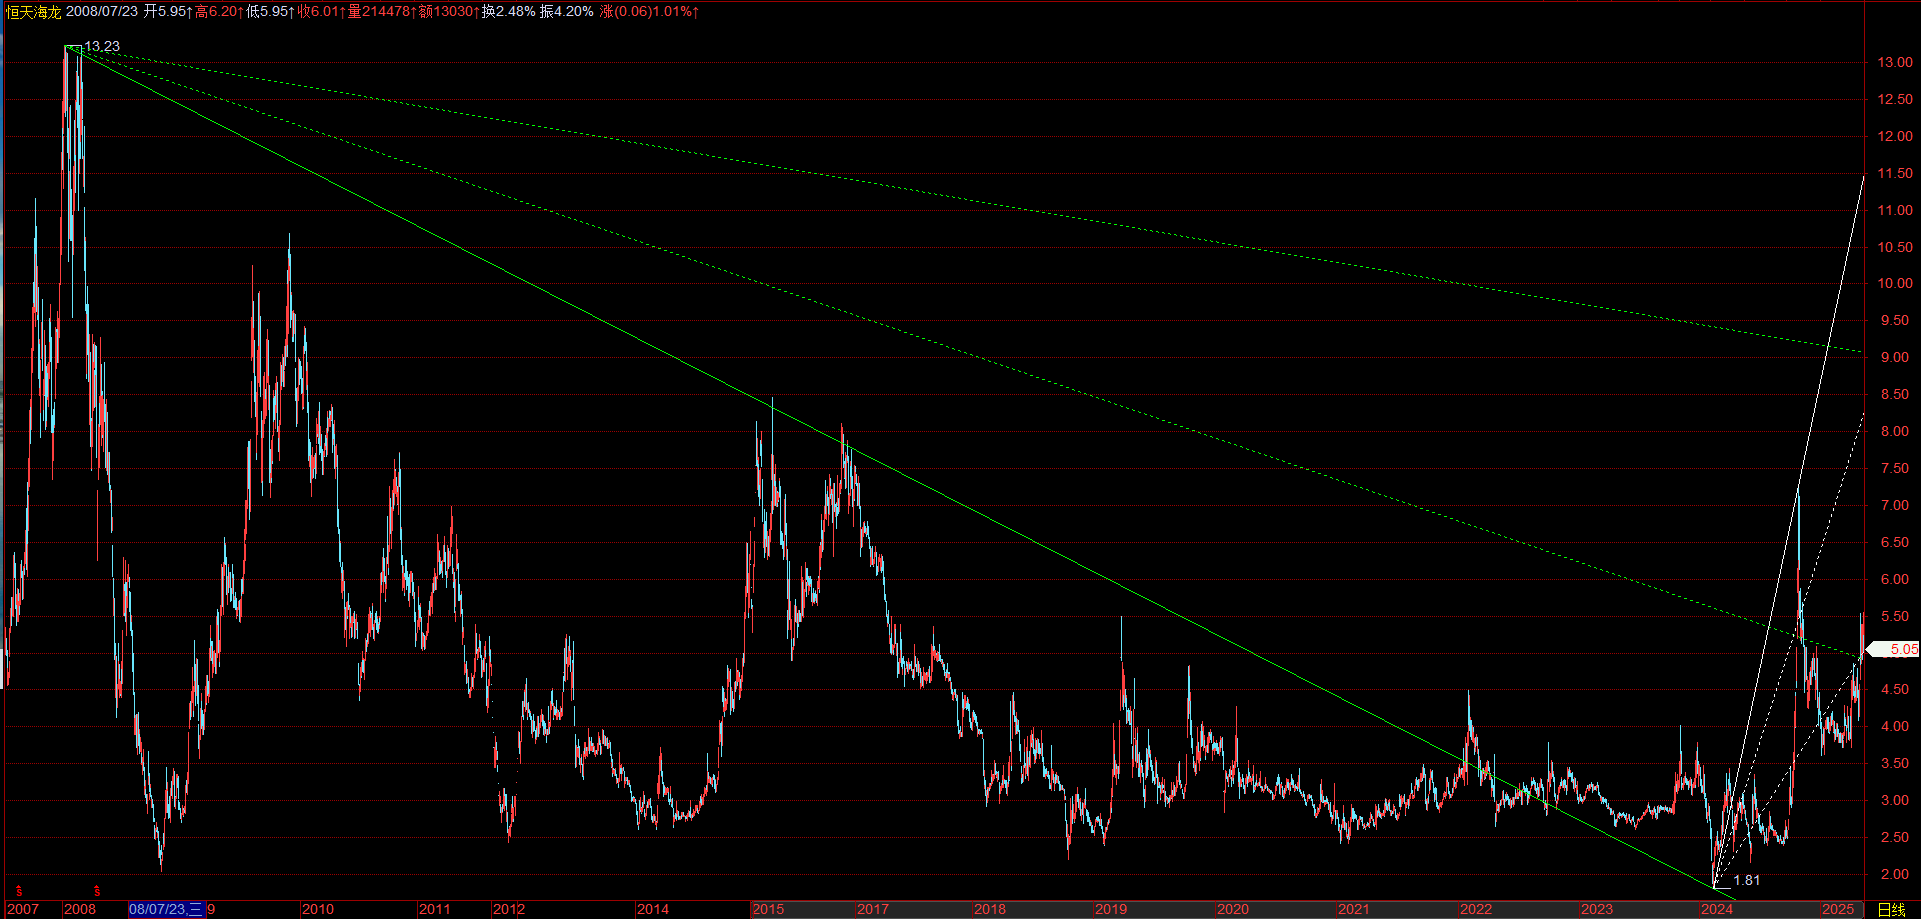
Task: Click the 8.00 price axis label
Action: pyautogui.click(x=1897, y=431)
